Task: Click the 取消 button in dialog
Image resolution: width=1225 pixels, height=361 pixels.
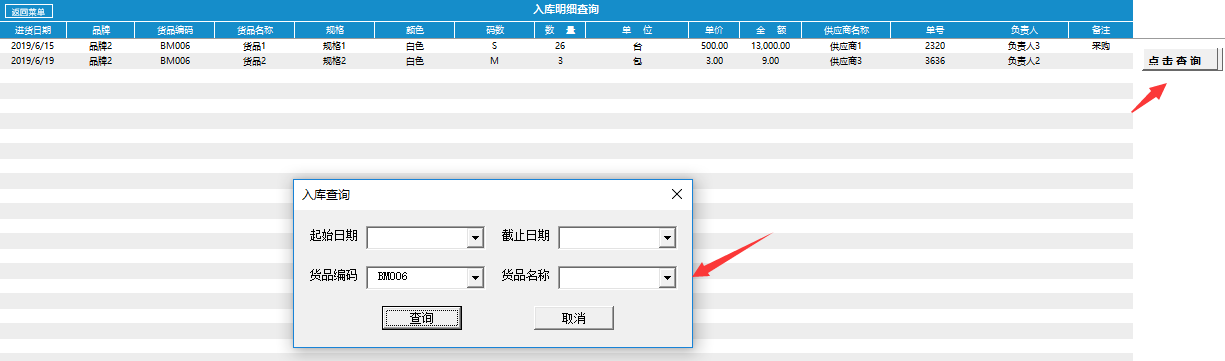Action: tap(573, 318)
